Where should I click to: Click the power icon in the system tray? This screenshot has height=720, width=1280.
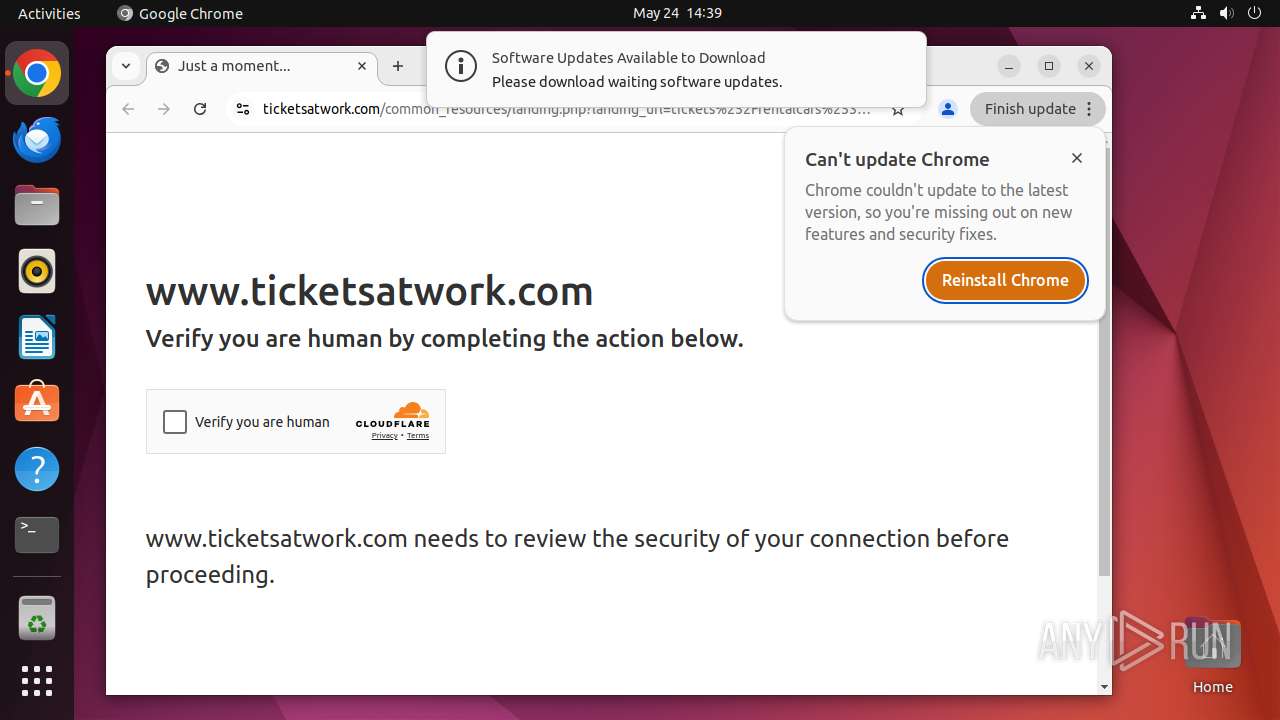click(1255, 13)
